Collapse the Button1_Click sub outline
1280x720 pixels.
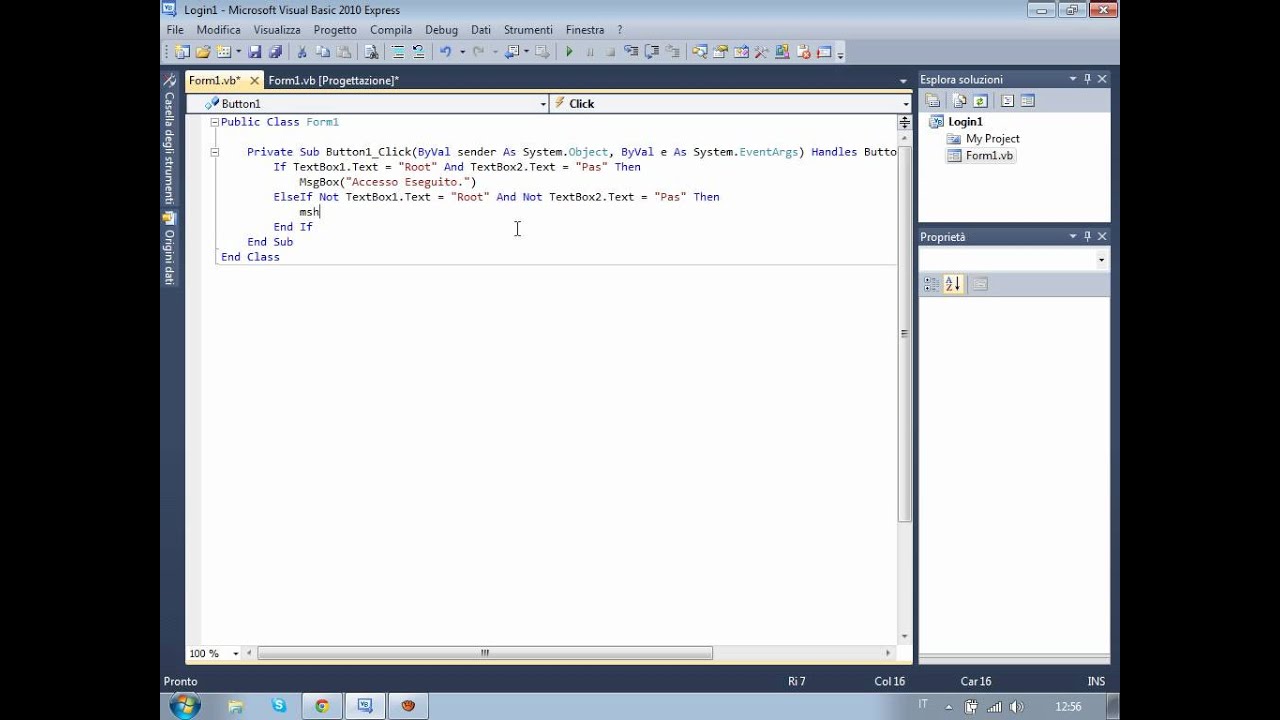(x=214, y=152)
